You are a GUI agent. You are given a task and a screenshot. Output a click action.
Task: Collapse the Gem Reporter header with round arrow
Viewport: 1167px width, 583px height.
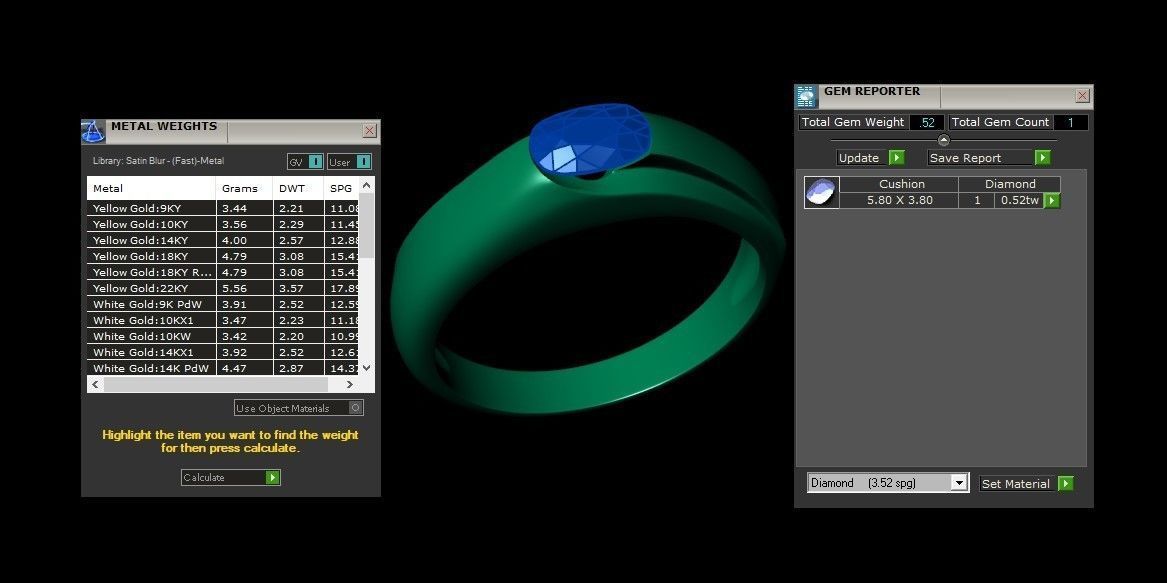click(x=944, y=140)
